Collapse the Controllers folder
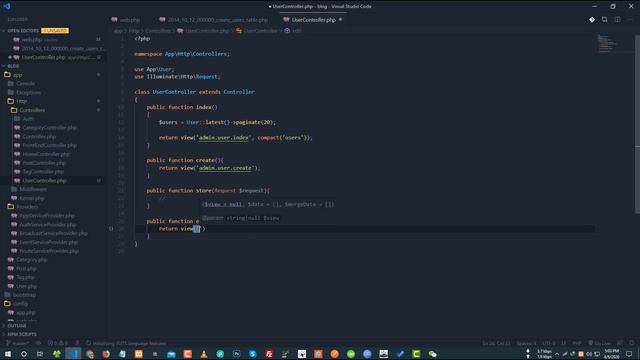This screenshot has width=640, height=360. coord(28,110)
